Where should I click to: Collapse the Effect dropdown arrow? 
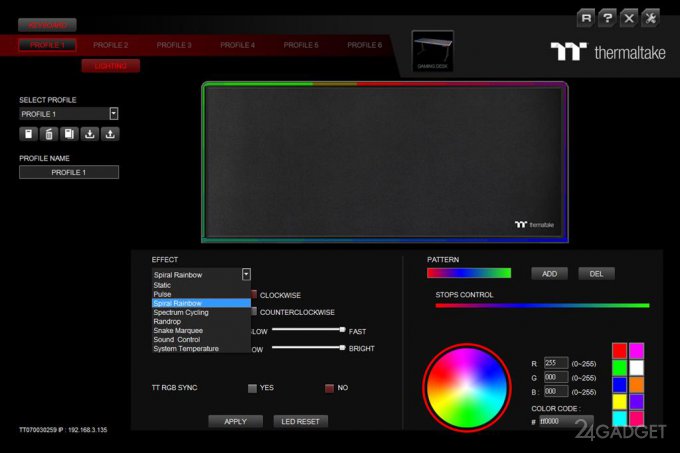click(246, 274)
